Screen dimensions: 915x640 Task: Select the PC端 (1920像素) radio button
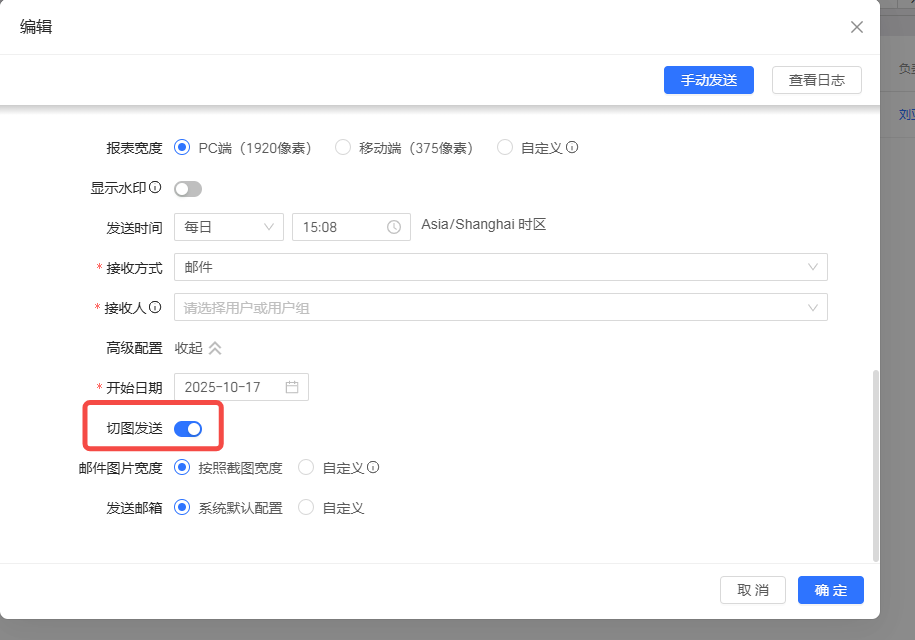click(182, 148)
